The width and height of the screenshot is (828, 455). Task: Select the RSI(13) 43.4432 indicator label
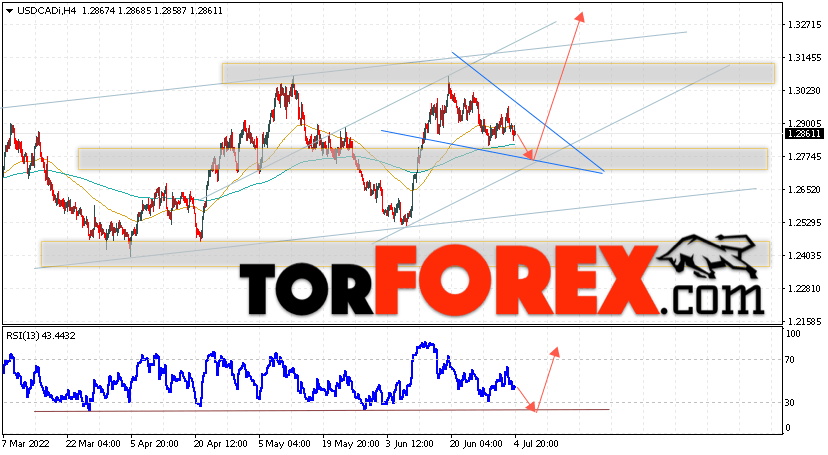pos(41,336)
